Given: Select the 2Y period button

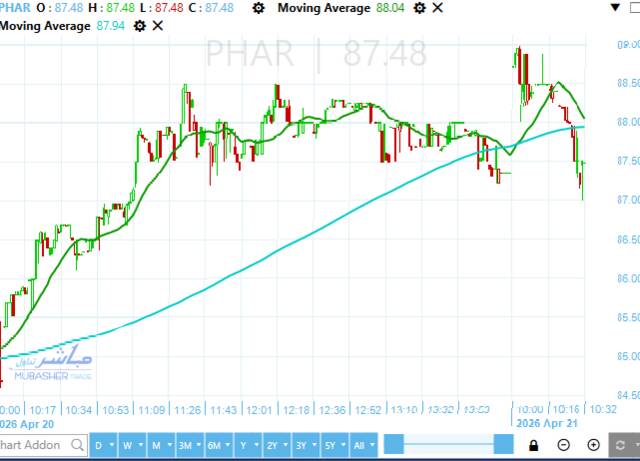Looking at the screenshot, I should coord(272,445).
